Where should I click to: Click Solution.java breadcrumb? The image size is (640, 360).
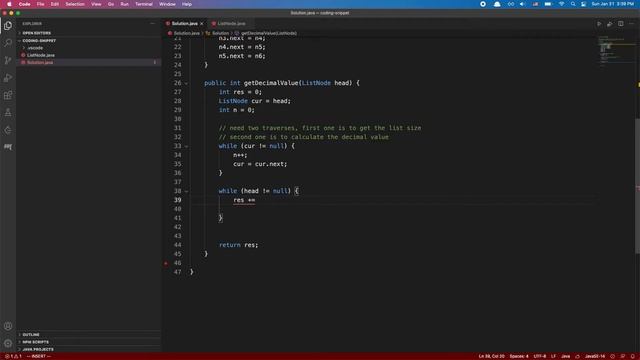coord(187,33)
